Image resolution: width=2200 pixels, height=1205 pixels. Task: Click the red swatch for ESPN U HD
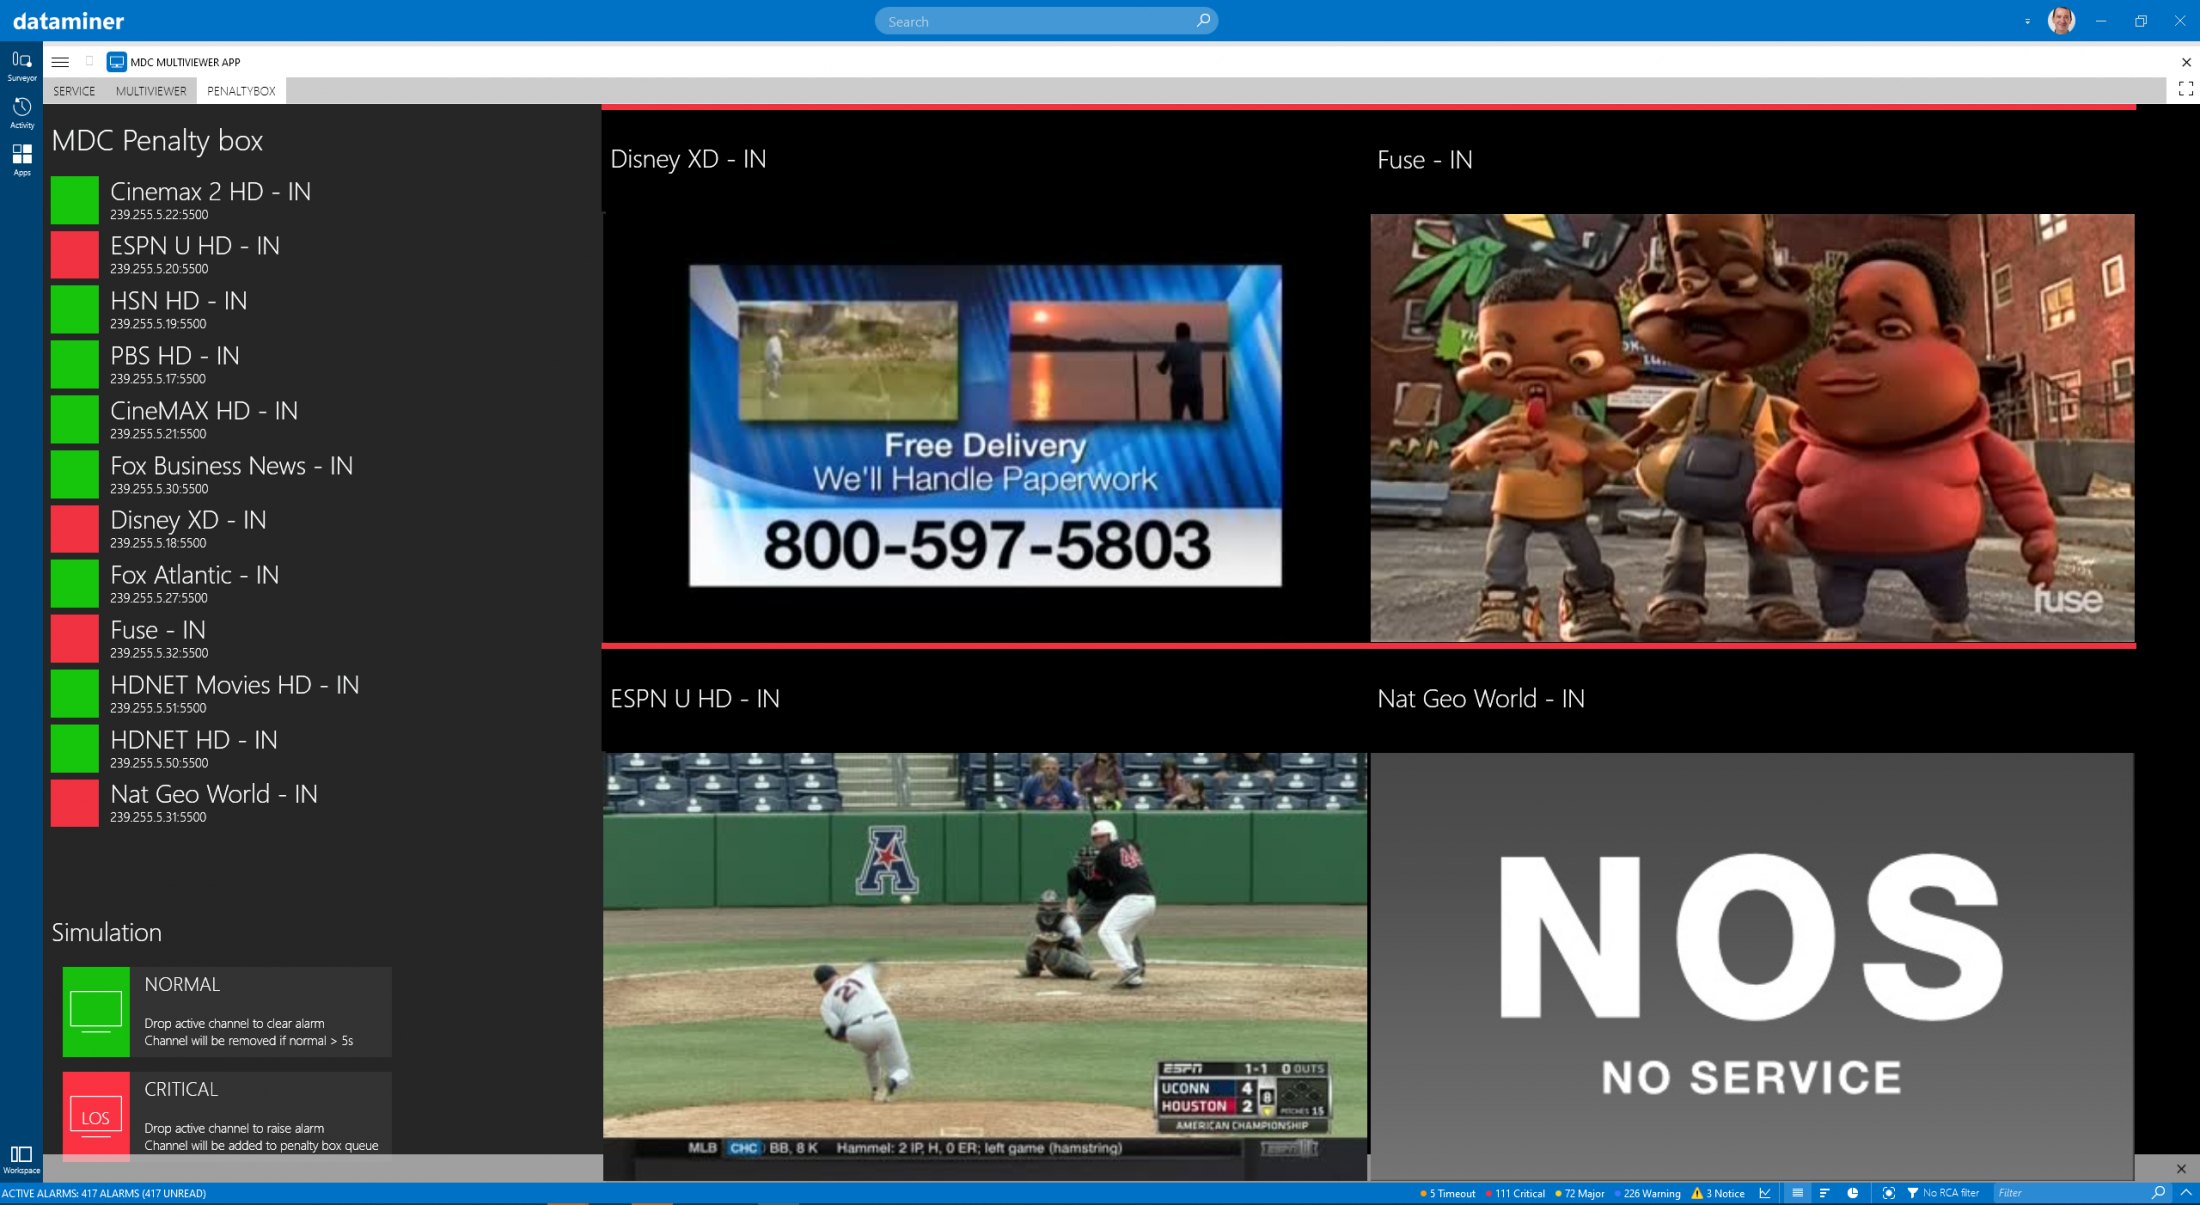[75, 254]
